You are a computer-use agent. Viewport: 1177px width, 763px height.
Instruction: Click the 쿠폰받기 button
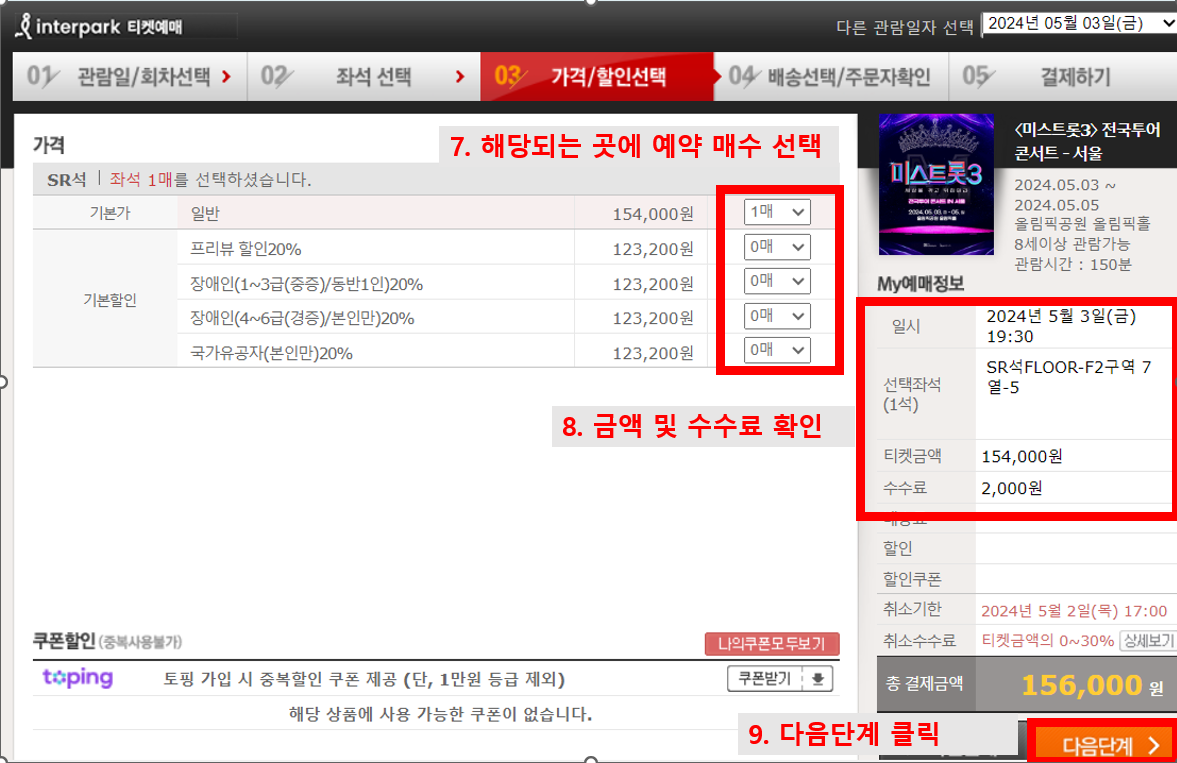coord(762,678)
